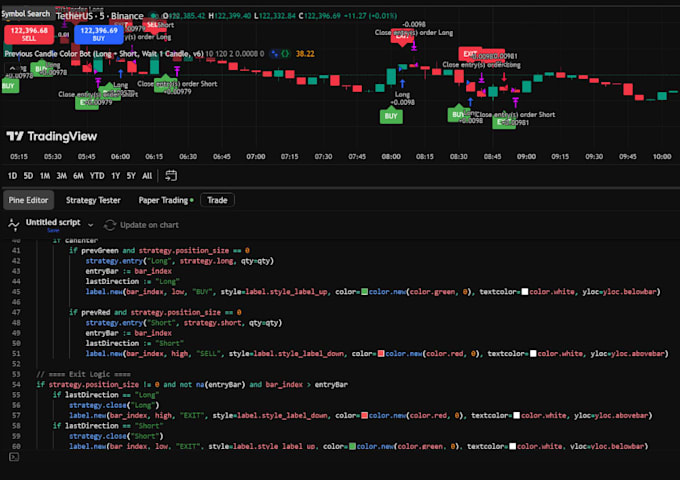Click line number 54 in the editor
This screenshot has width=680, height=480.
[16, 384]
